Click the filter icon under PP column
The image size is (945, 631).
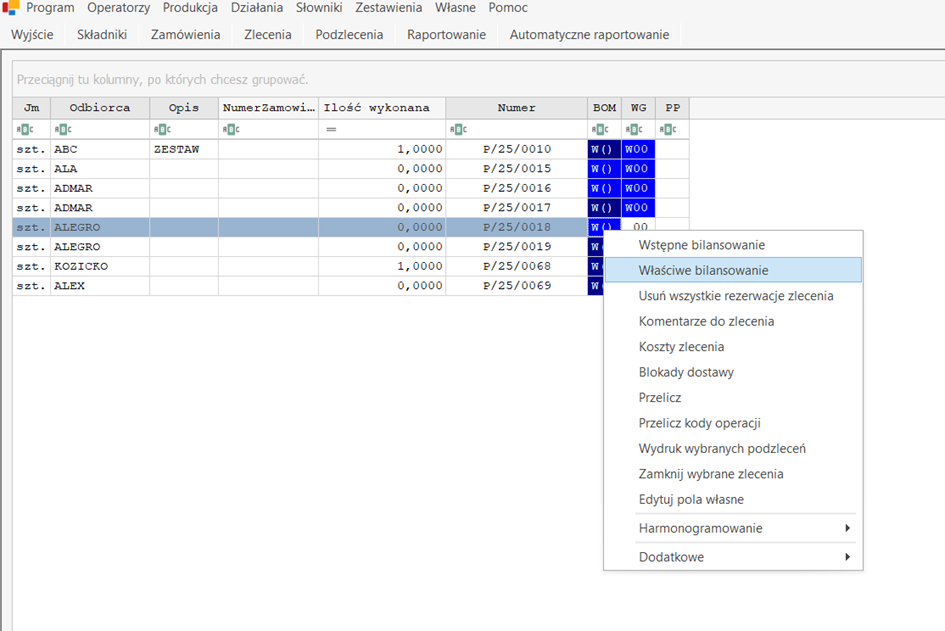(x=668, y=129)
